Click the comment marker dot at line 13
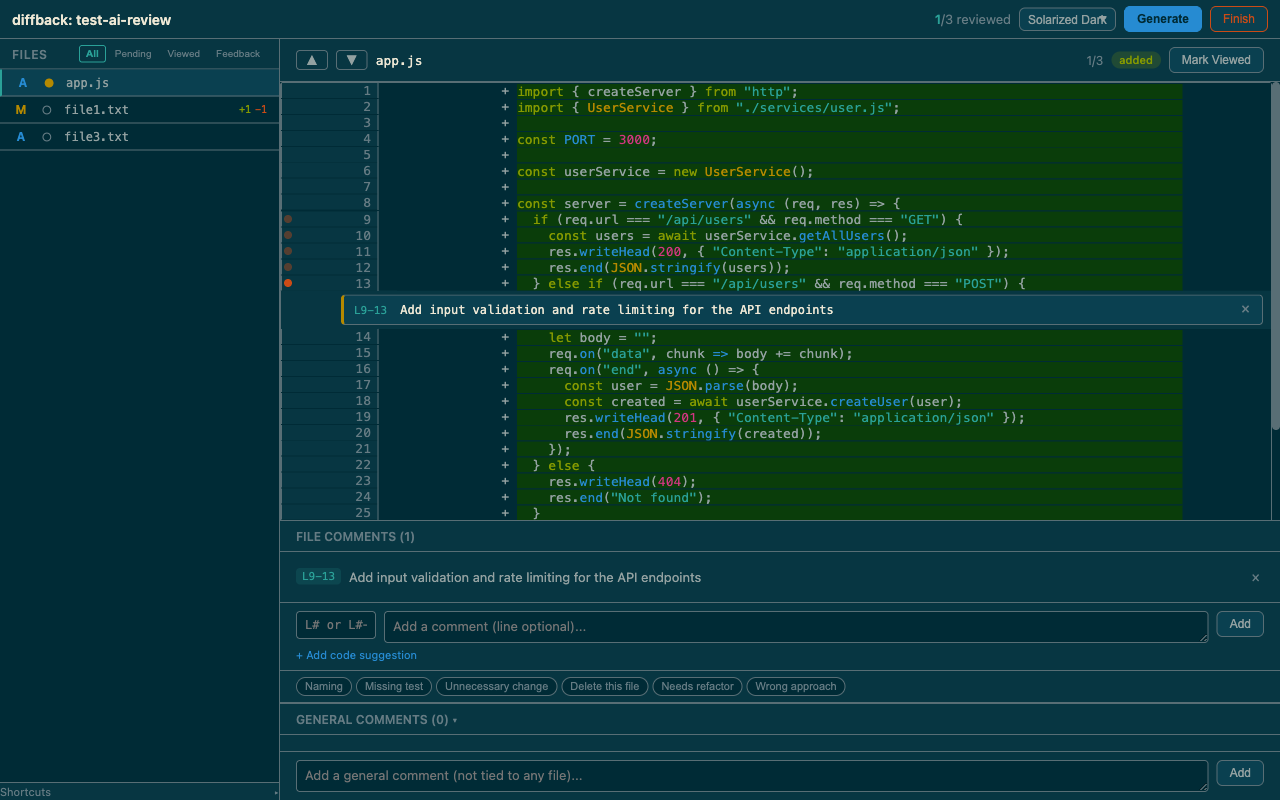This screenshot has width=1280, height=800. click(289, 283)
